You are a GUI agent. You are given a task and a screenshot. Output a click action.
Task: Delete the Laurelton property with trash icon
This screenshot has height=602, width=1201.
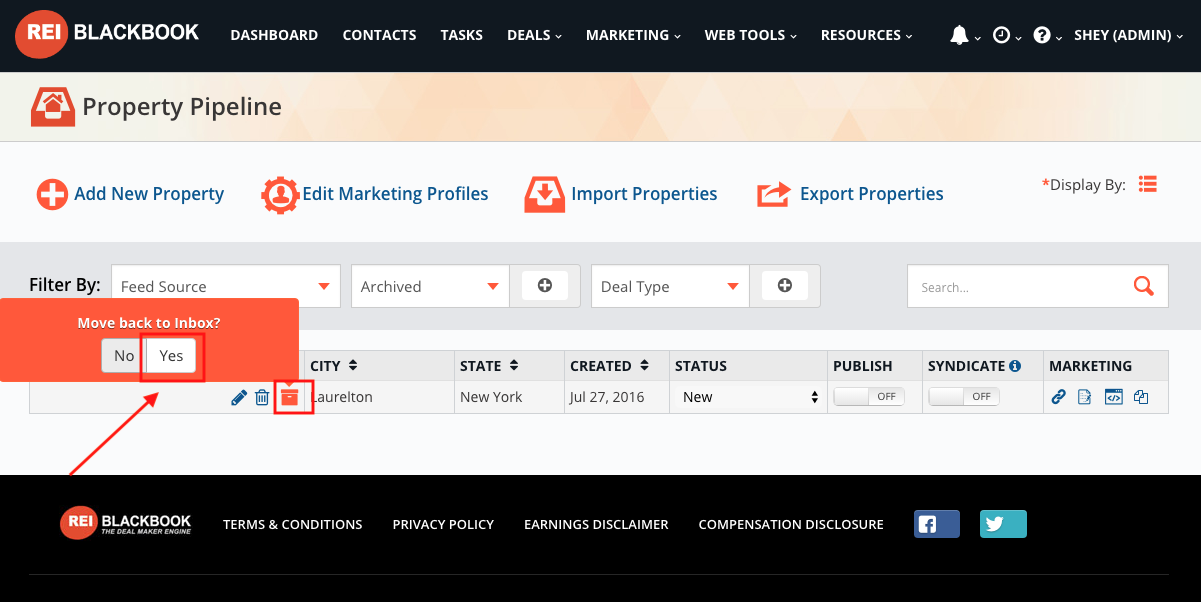click(x=262, y=397)
